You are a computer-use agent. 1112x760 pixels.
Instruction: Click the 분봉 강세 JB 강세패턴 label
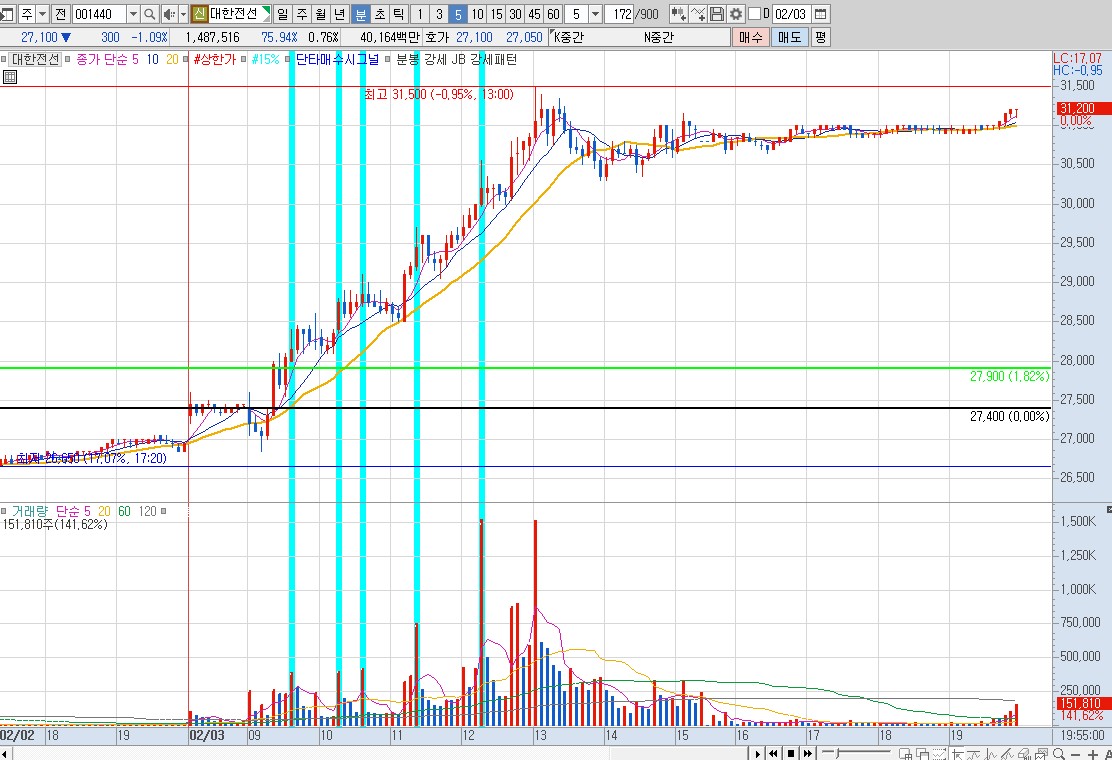(x=457, y=60)
